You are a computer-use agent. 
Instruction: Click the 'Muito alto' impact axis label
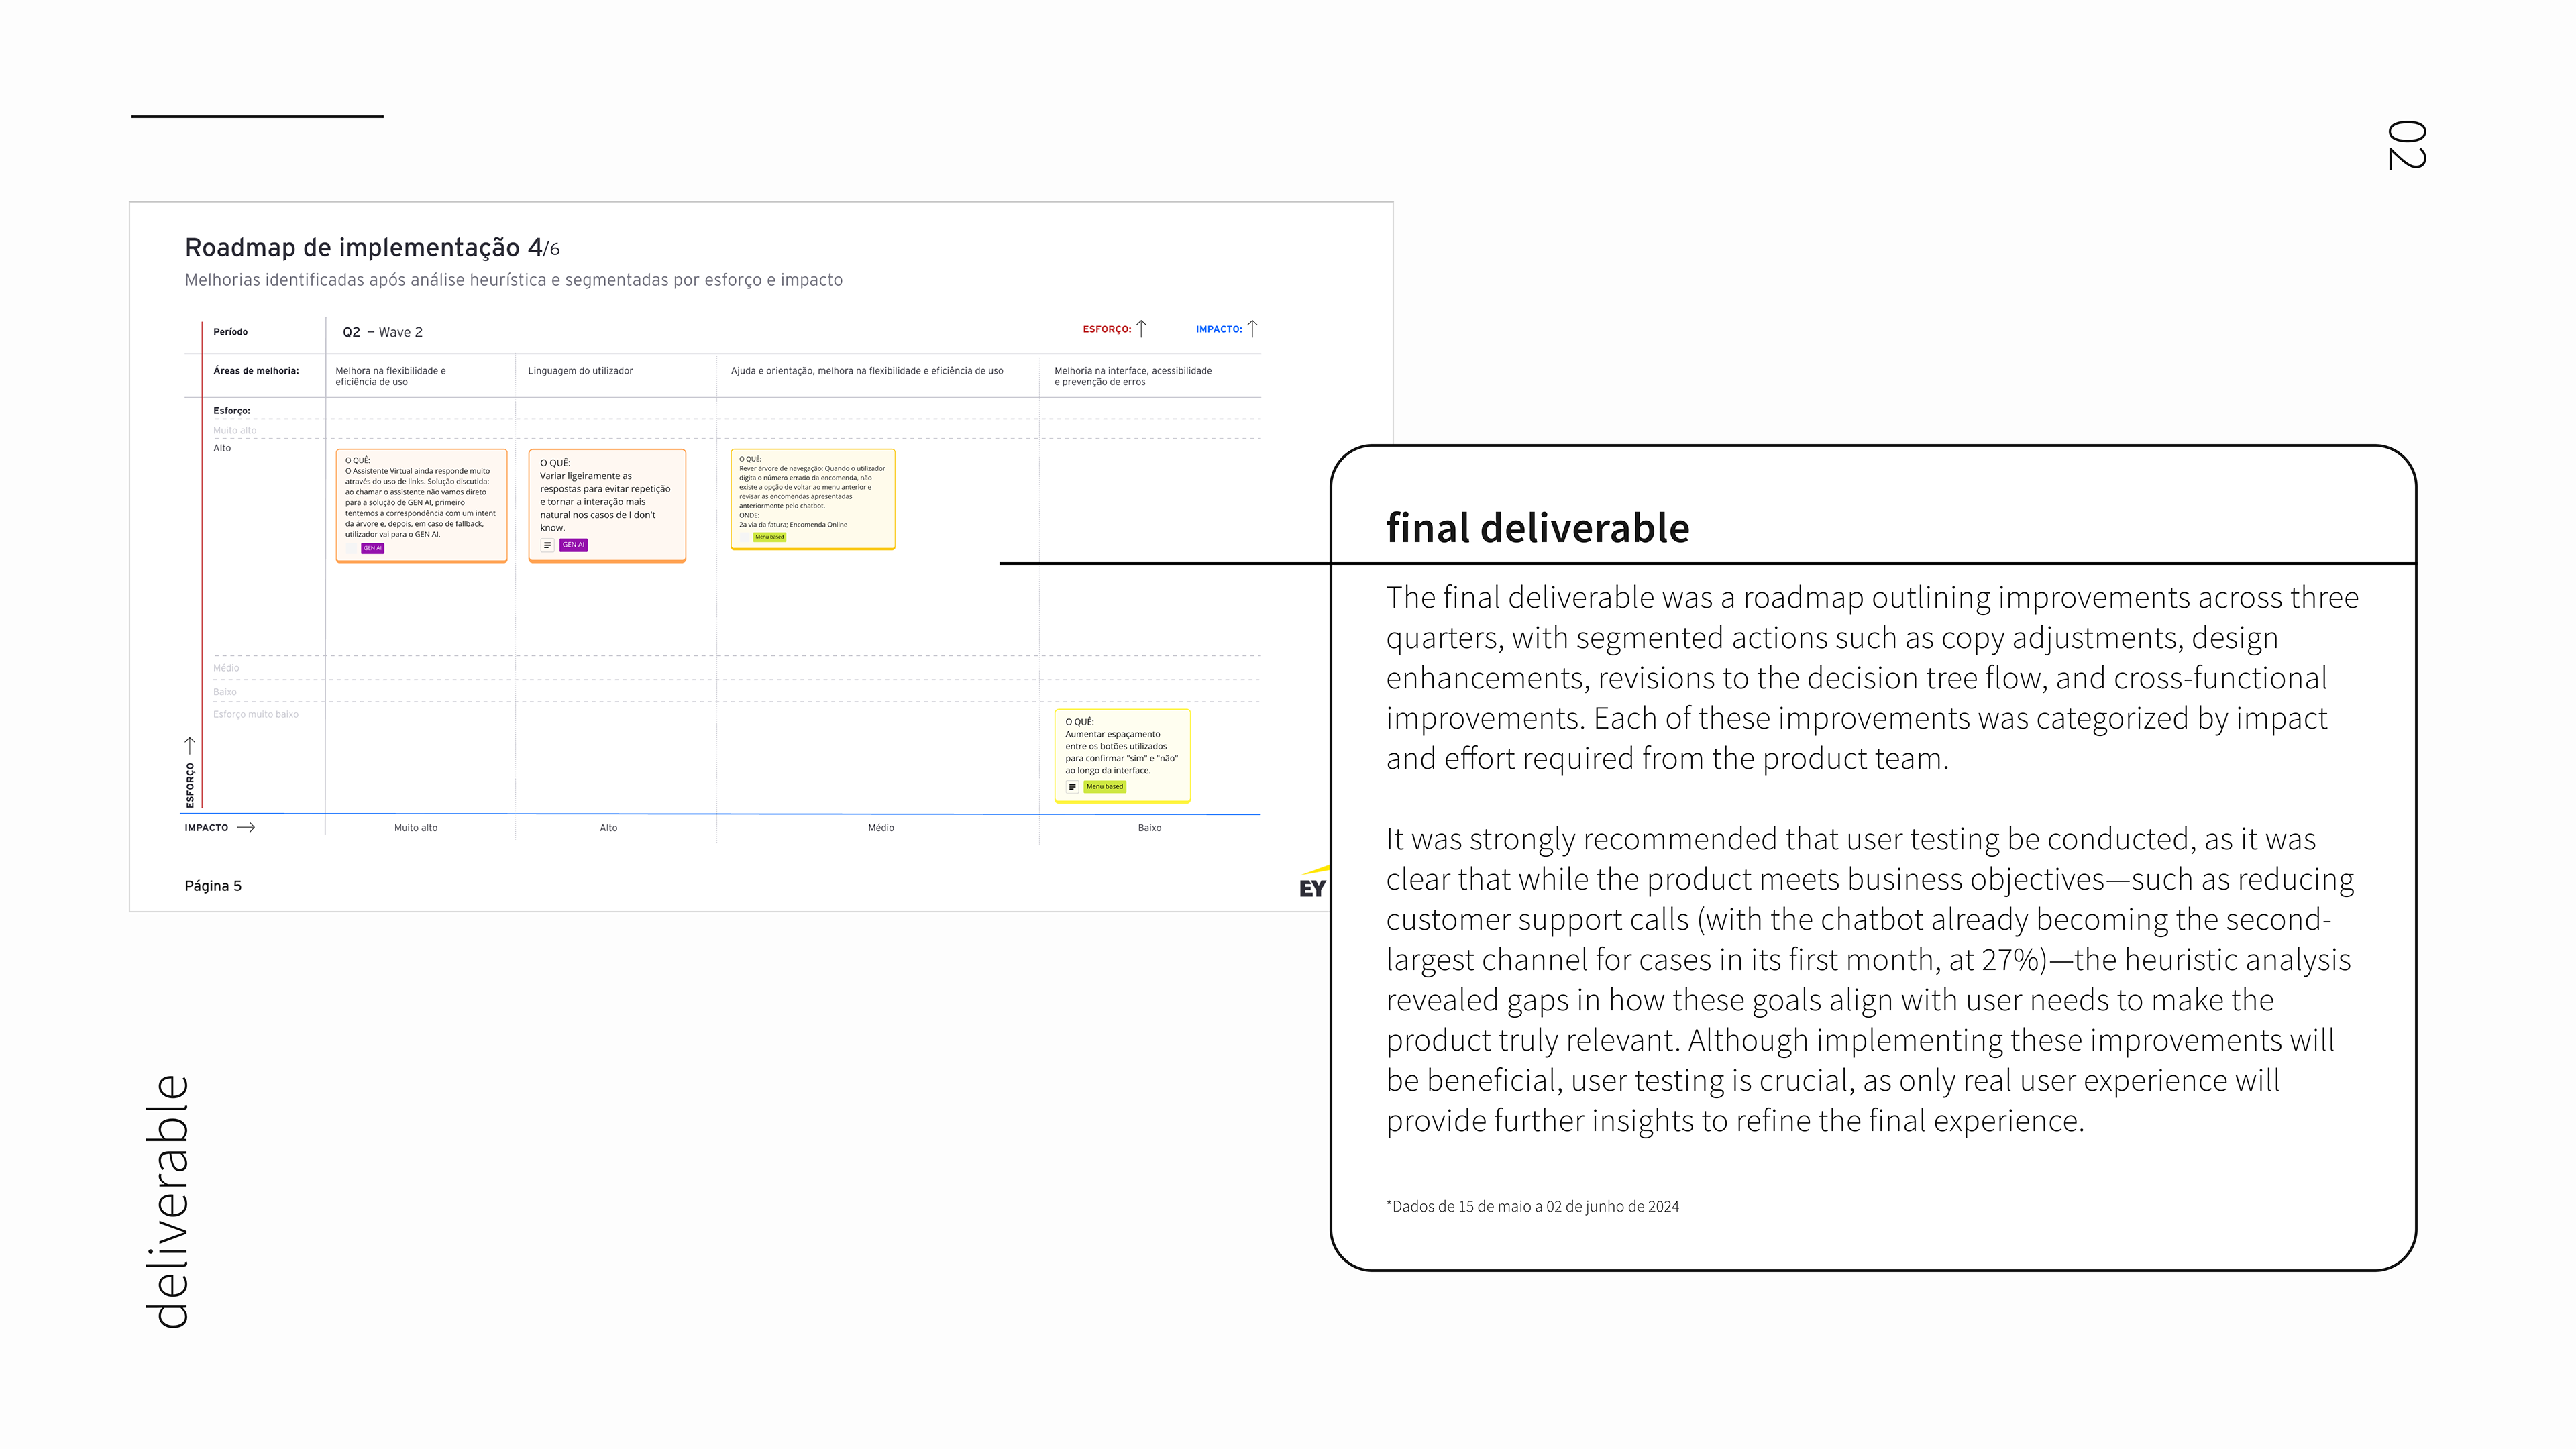click(415, 828)
